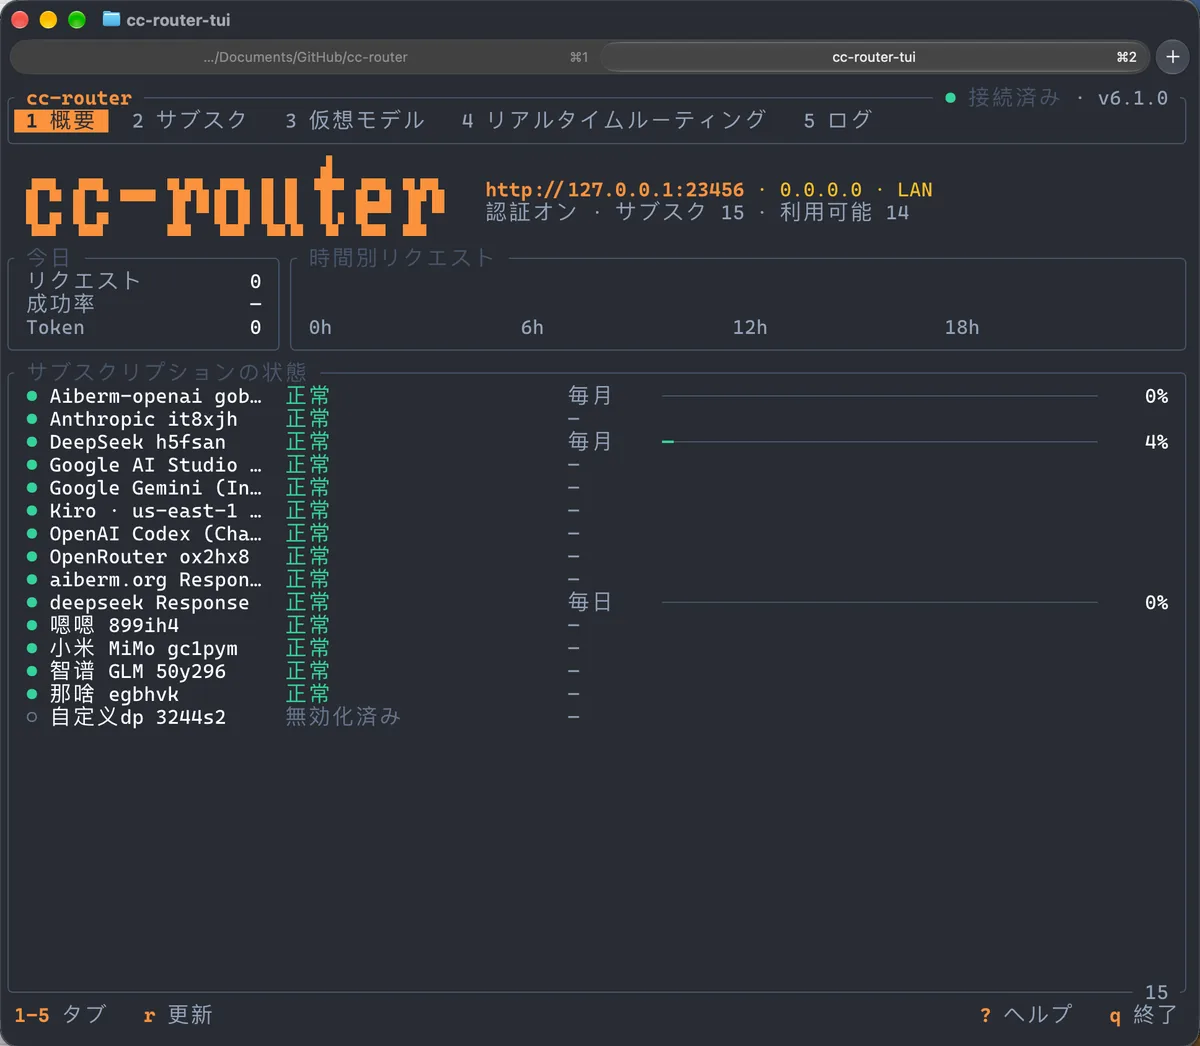Image resolution: width=1200 pixels, height=1046 pixels.
Task: Click the ? ヘルプ help hint
Action: coord(1026,1015)
